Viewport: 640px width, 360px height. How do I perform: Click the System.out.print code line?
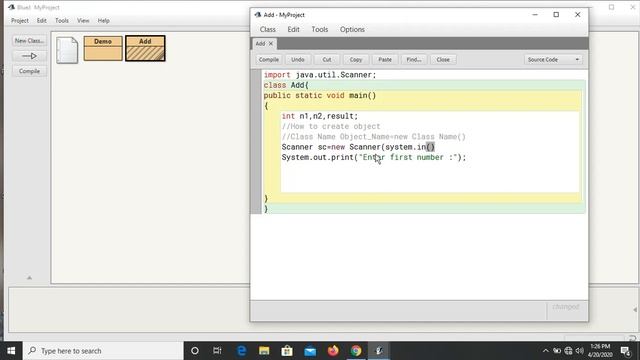coord(373,157)
